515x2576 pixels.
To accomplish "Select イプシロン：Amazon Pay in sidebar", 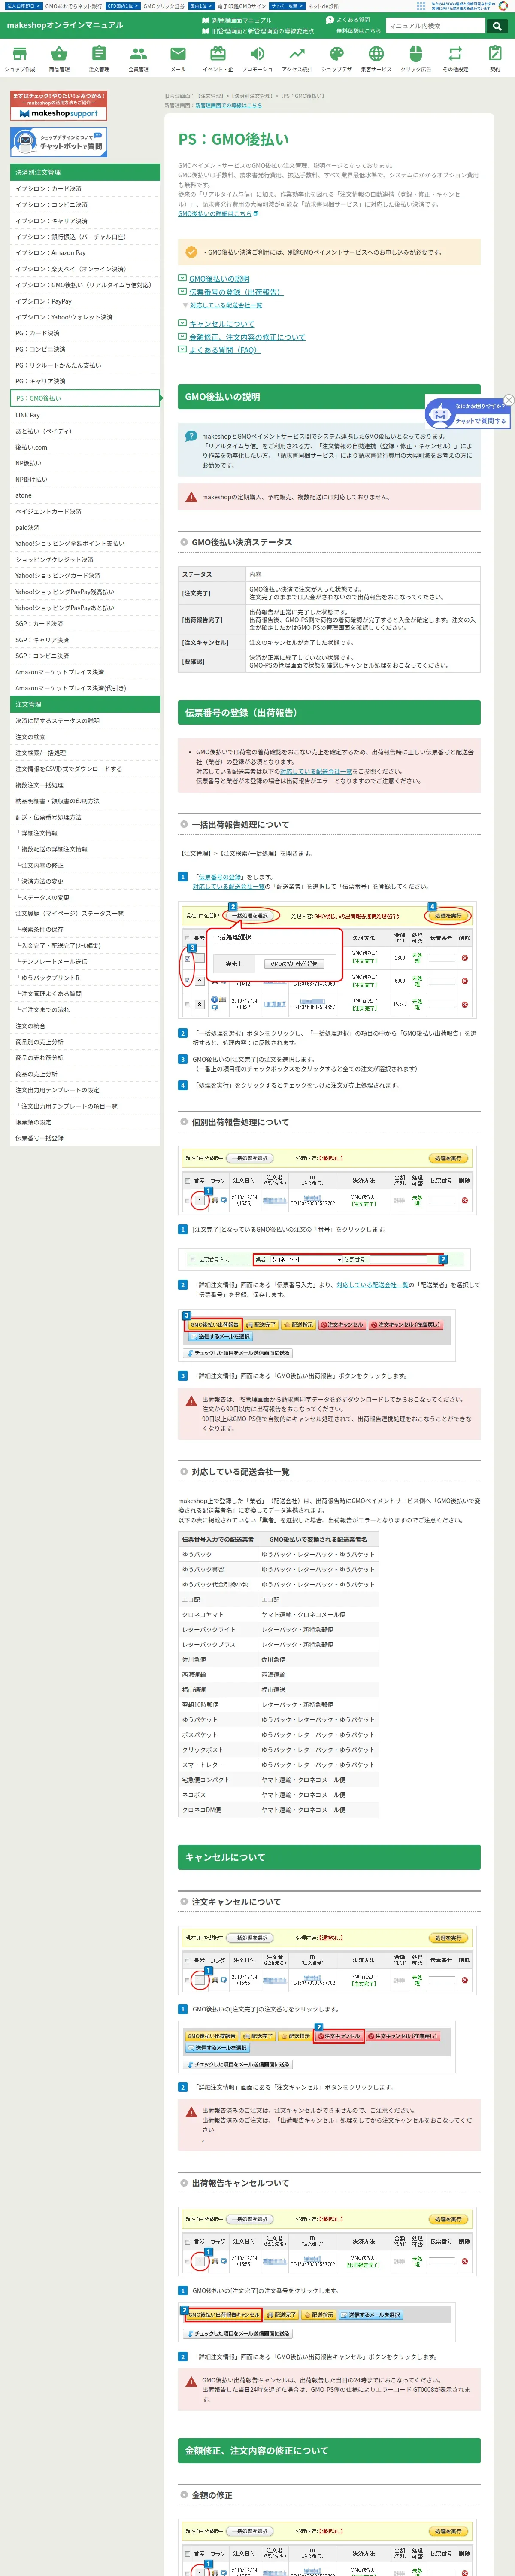I will click(x=85, y=253).
